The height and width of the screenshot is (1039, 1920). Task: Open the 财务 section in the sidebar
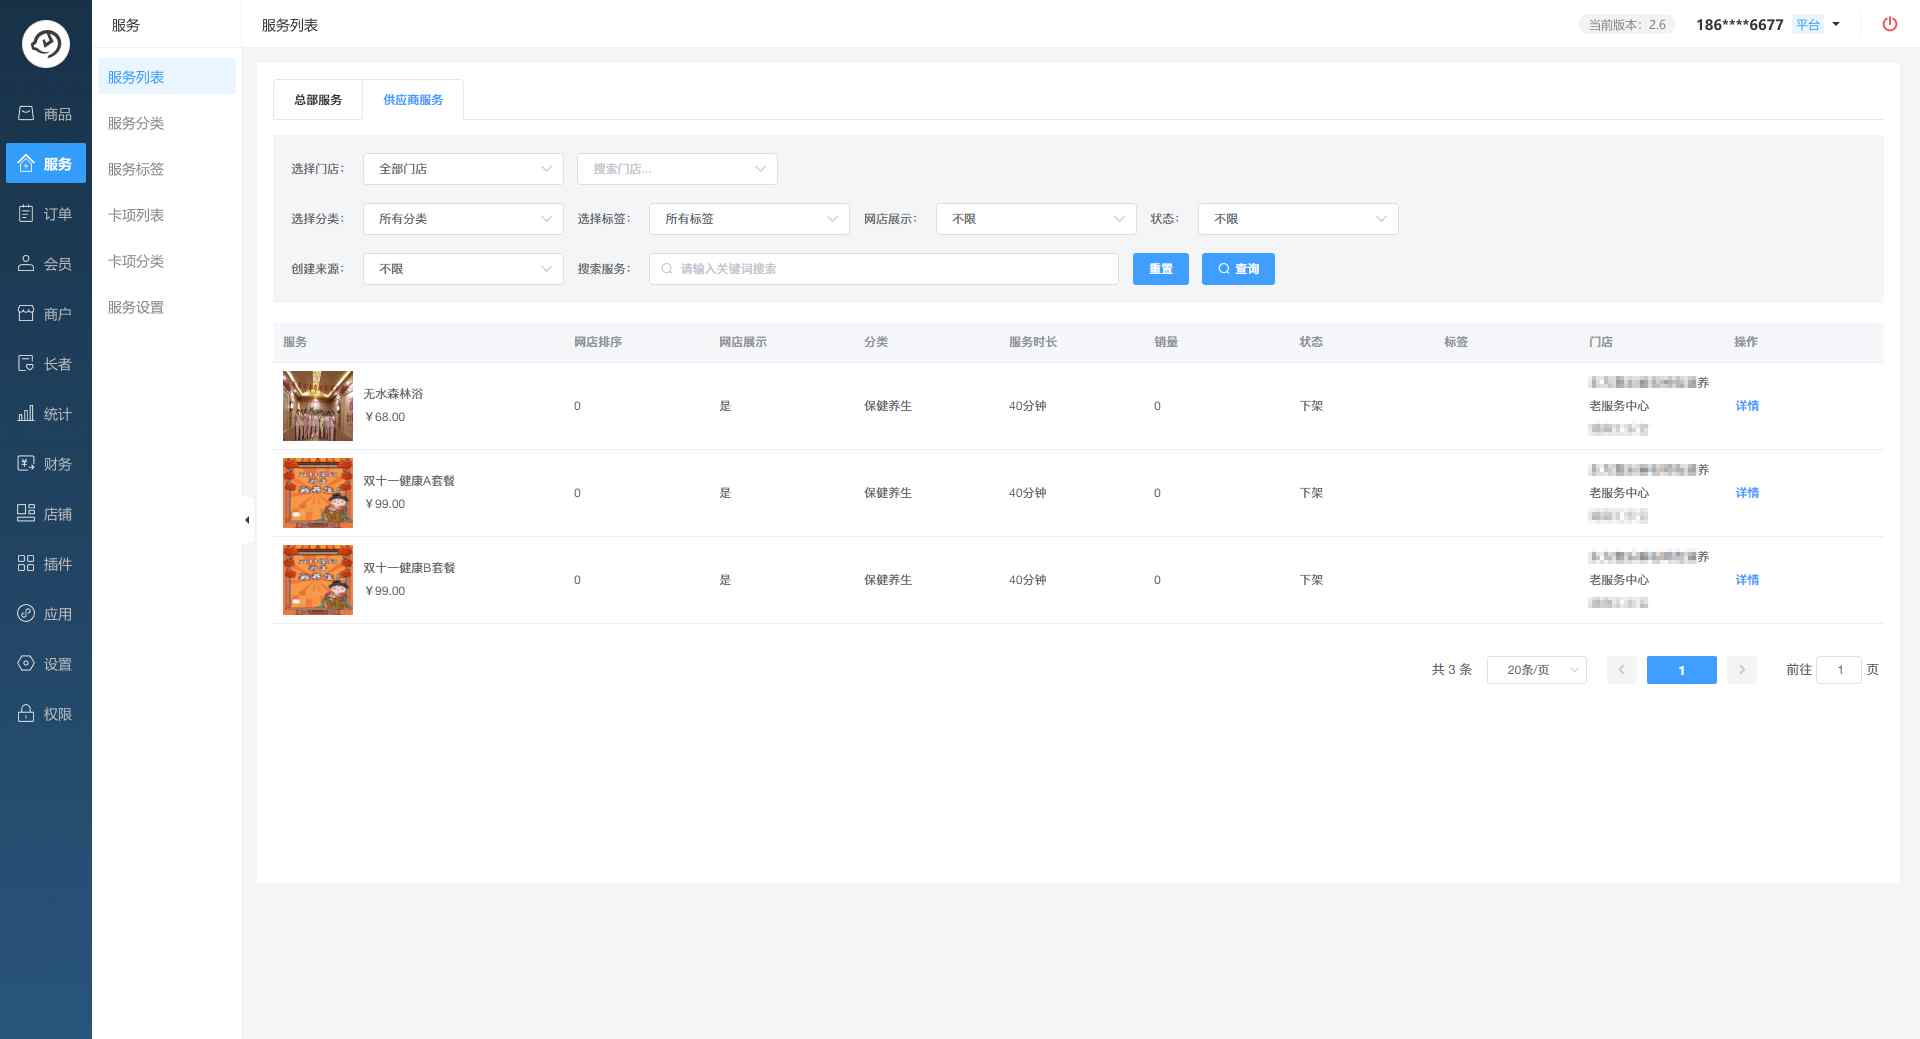[46, 464]
